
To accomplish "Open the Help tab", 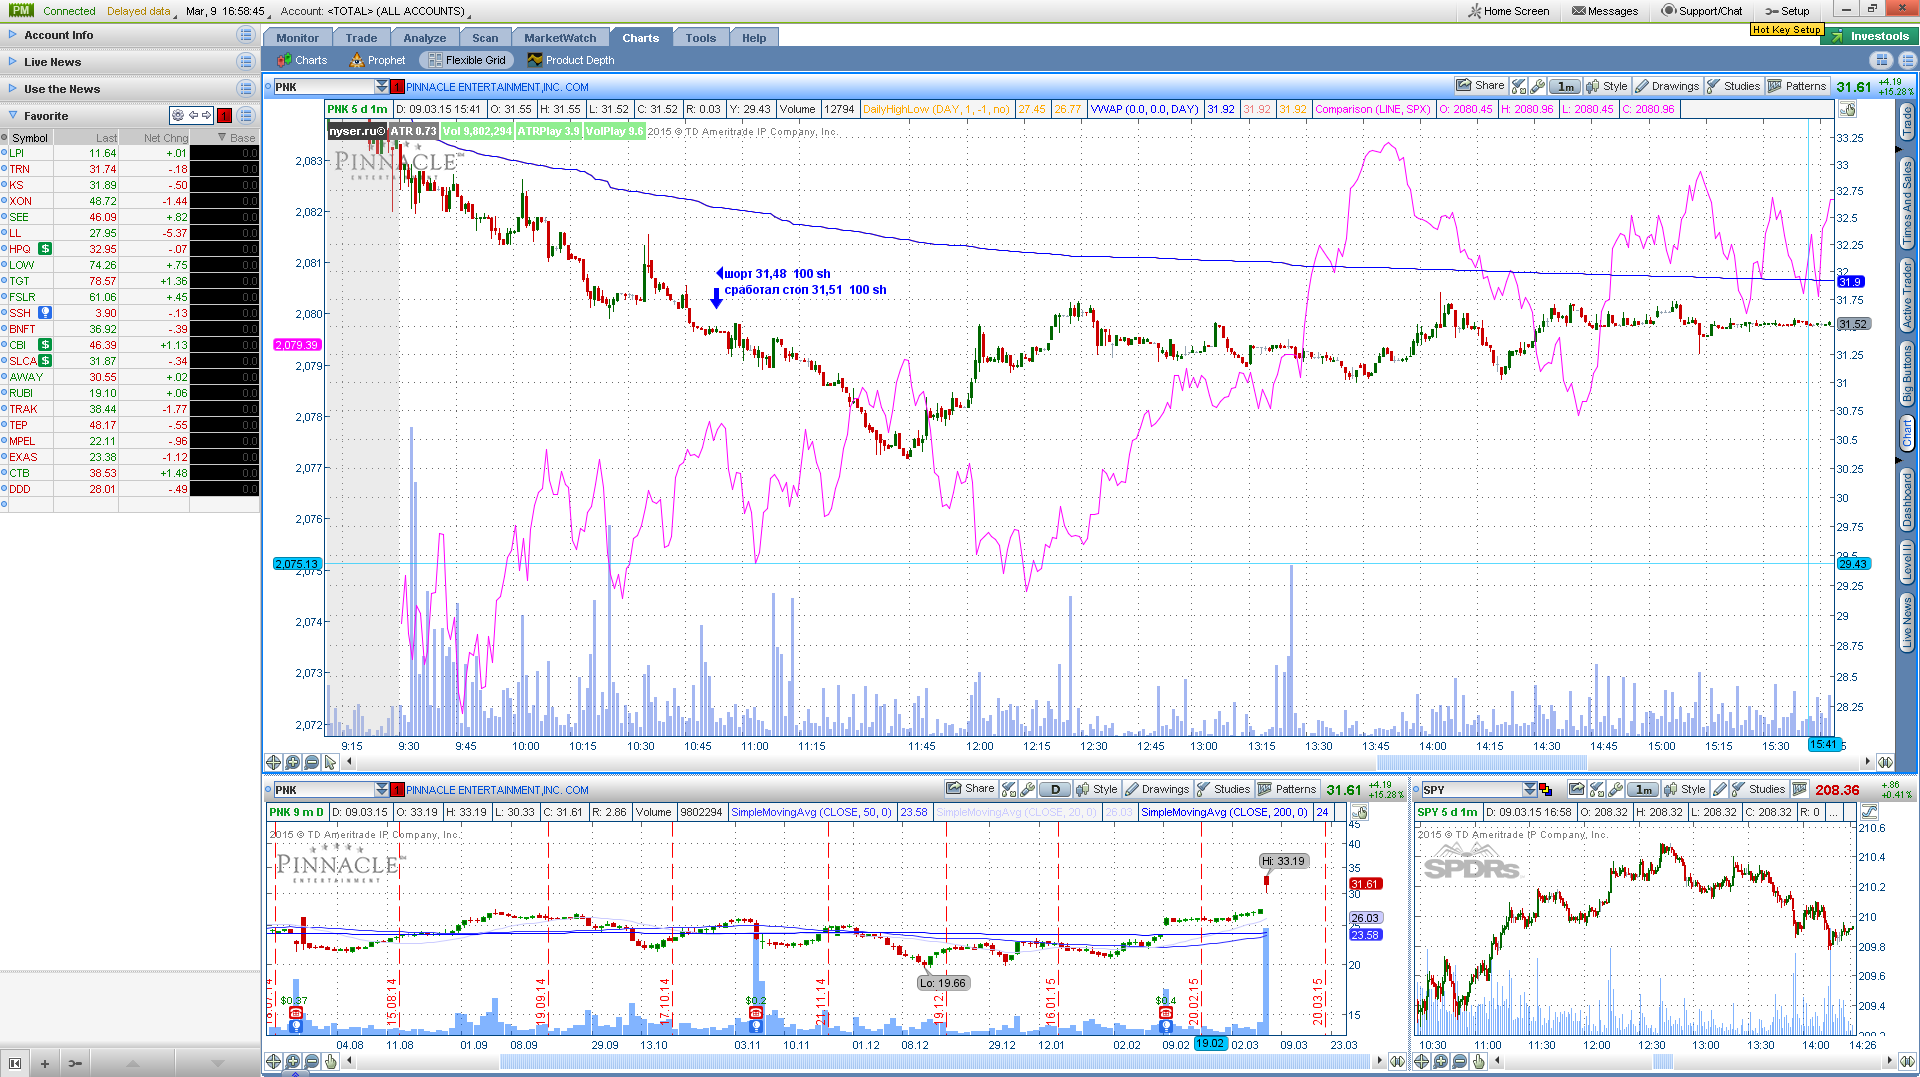I will (x=754, y=38).
